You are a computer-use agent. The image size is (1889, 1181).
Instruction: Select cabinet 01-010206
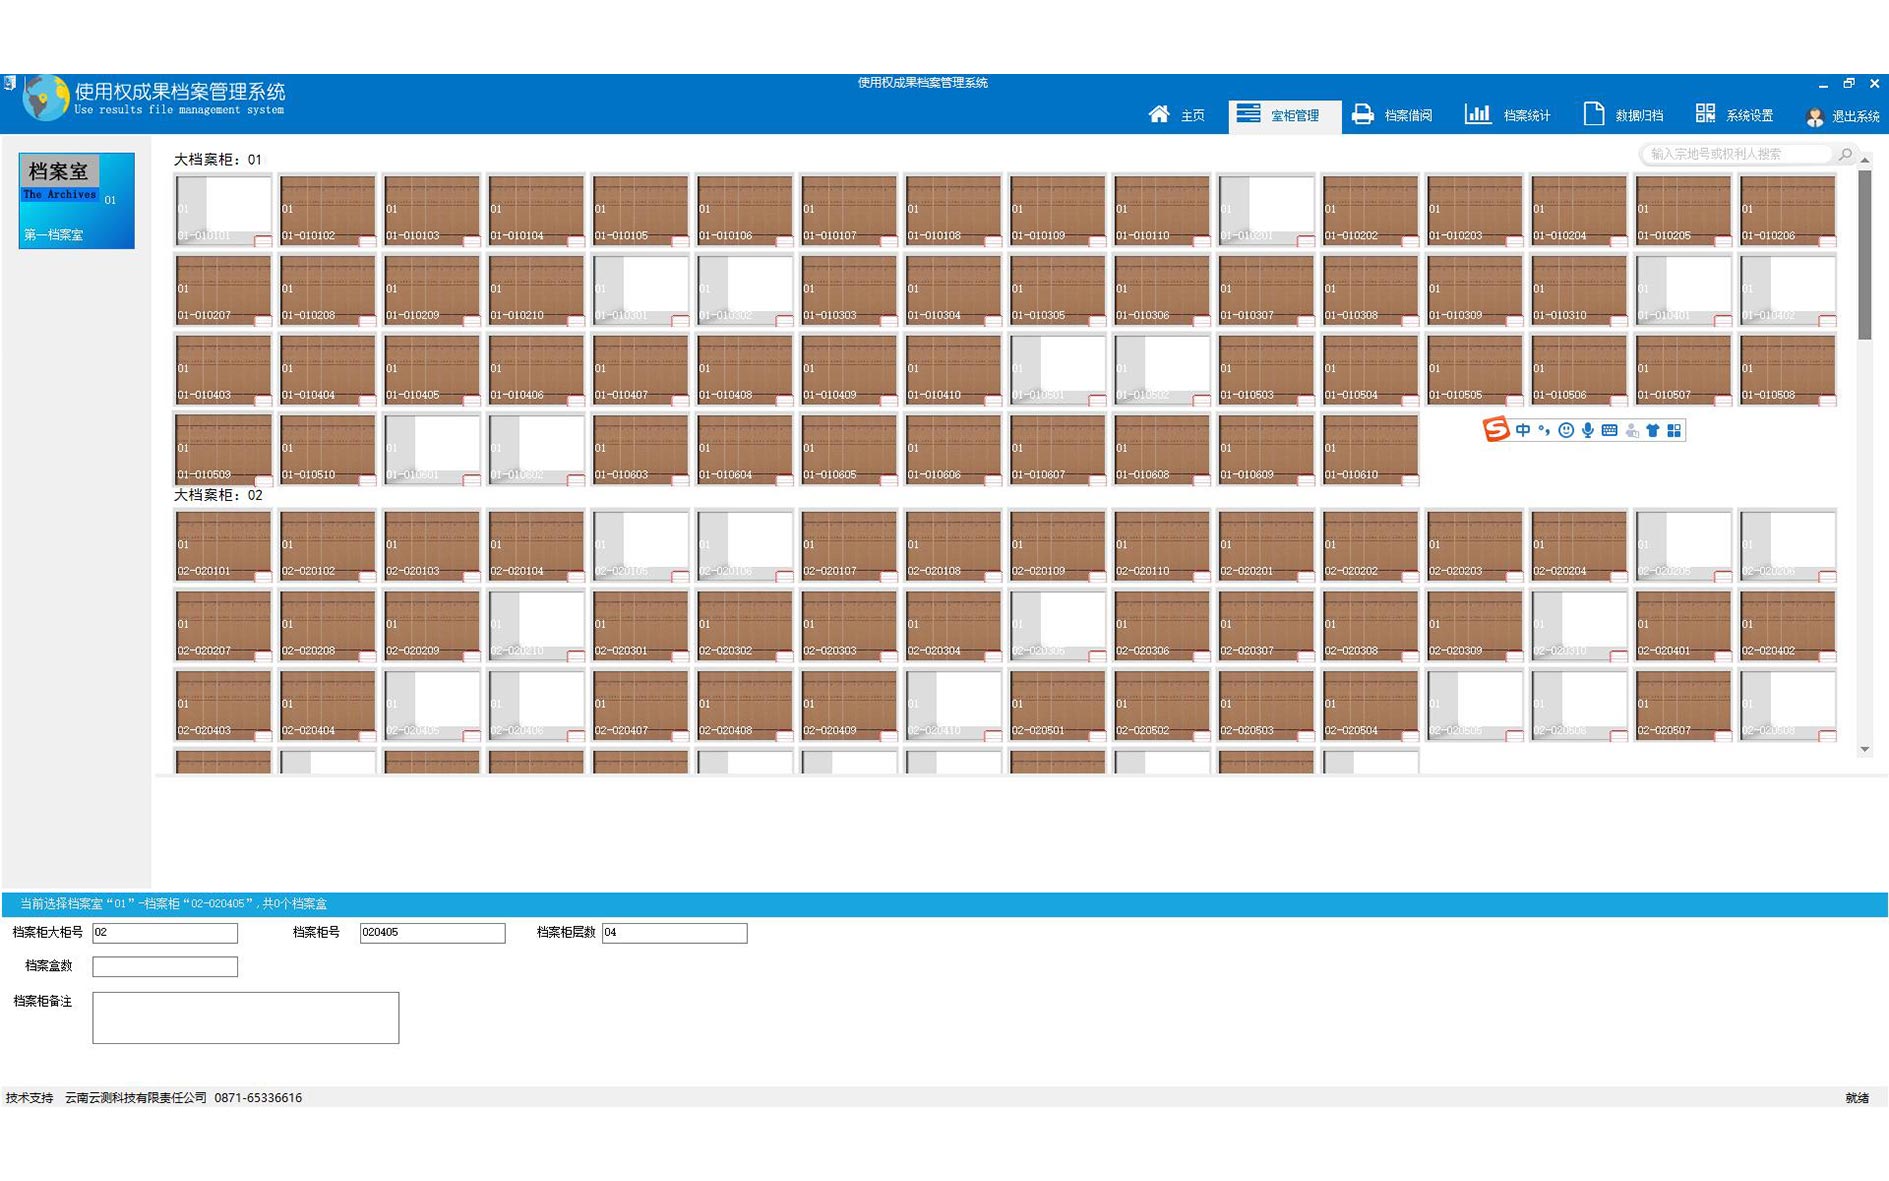point(1787,210)
